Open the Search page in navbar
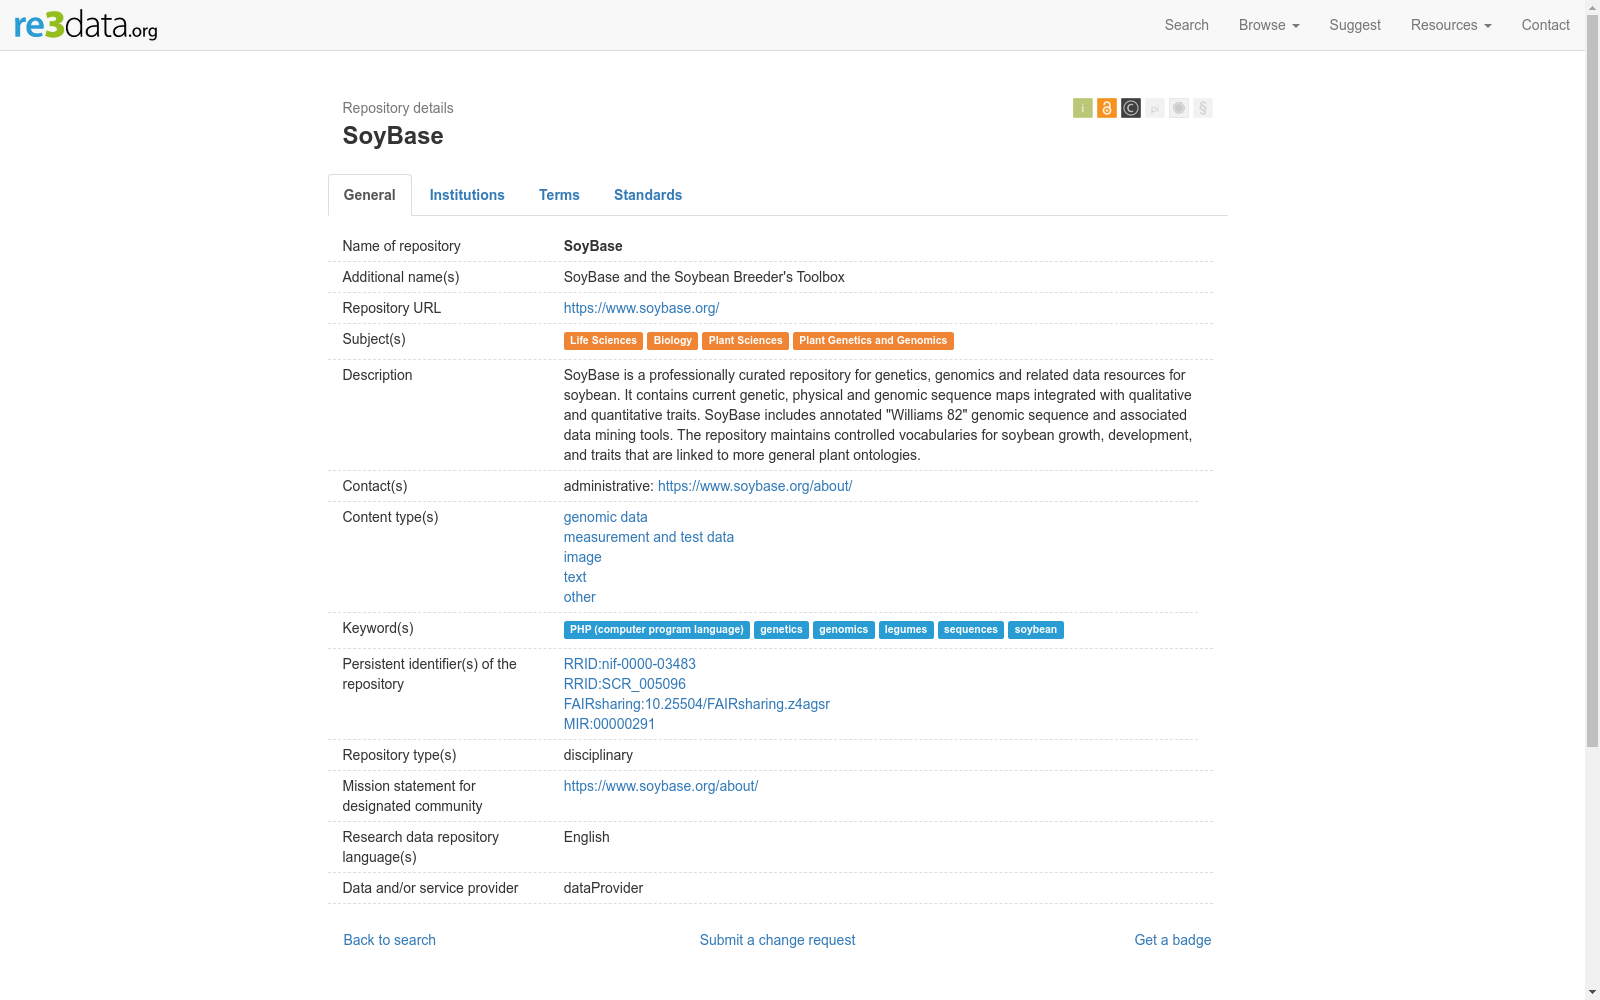Image resolution: width=1600 pixels, height=1000 pixels. pos(1186,25)
